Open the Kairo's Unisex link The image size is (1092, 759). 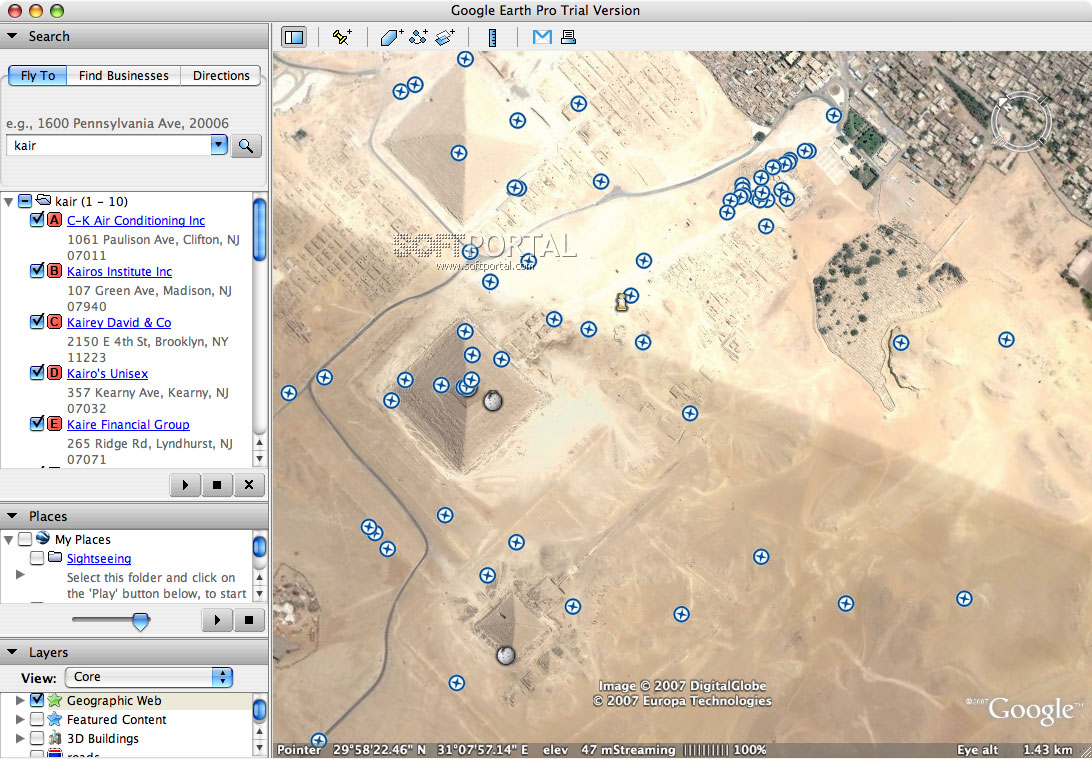107,373
